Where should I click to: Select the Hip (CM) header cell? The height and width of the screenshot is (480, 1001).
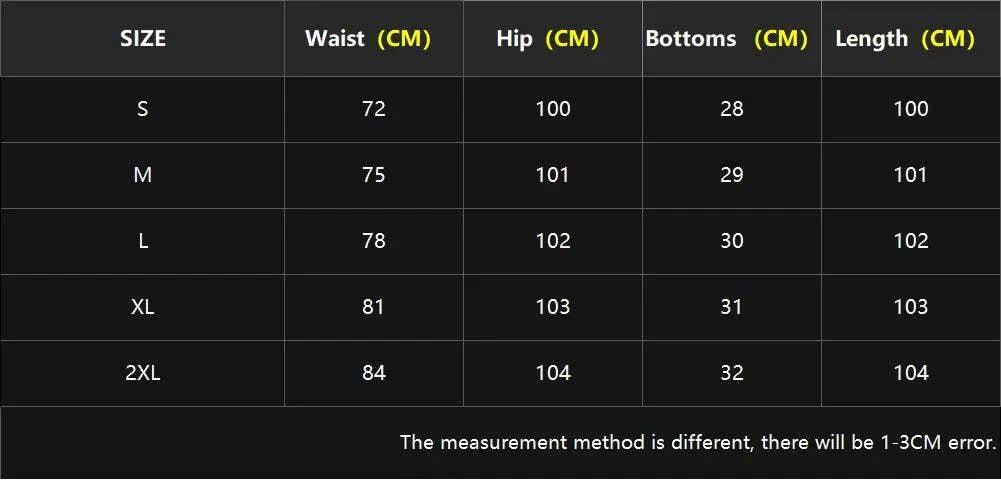(x=547, y=39)
